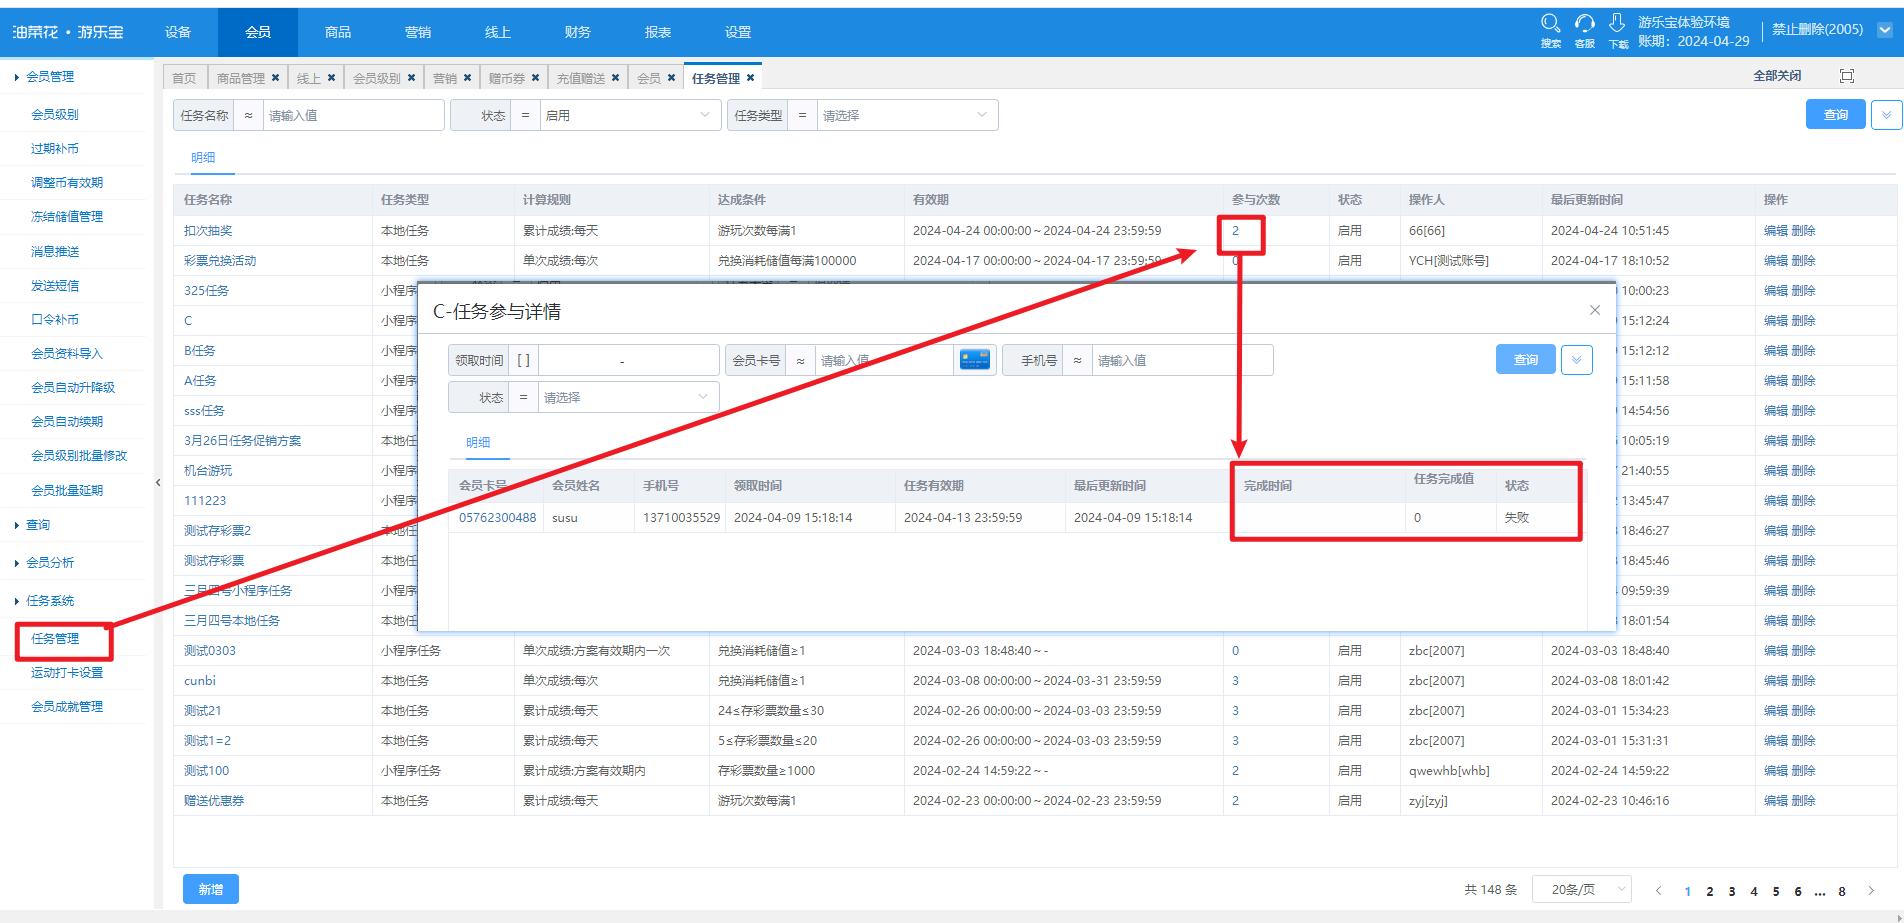Open the 状态 dropdown showing 启用
Image resolution: width=1904 pixels, height=923 pixels.
[629, 115]
